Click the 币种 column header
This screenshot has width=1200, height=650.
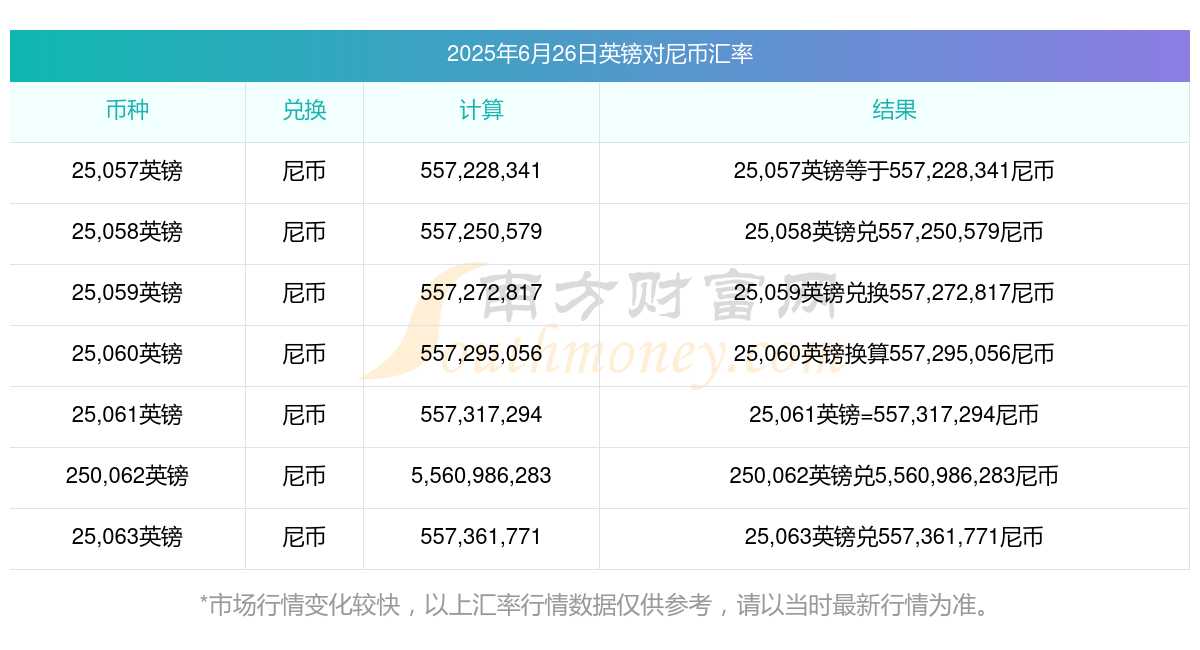[x=127, y=110]
